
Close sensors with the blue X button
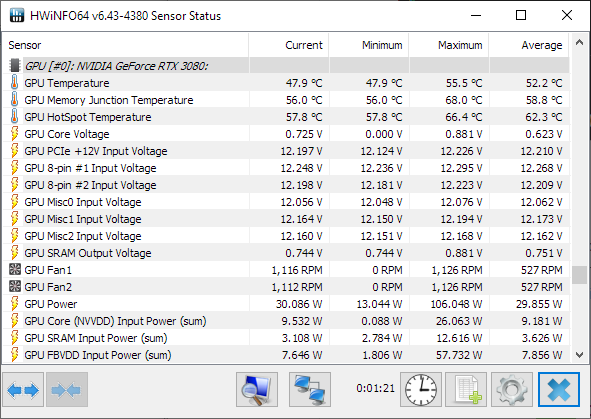[559, 390]
